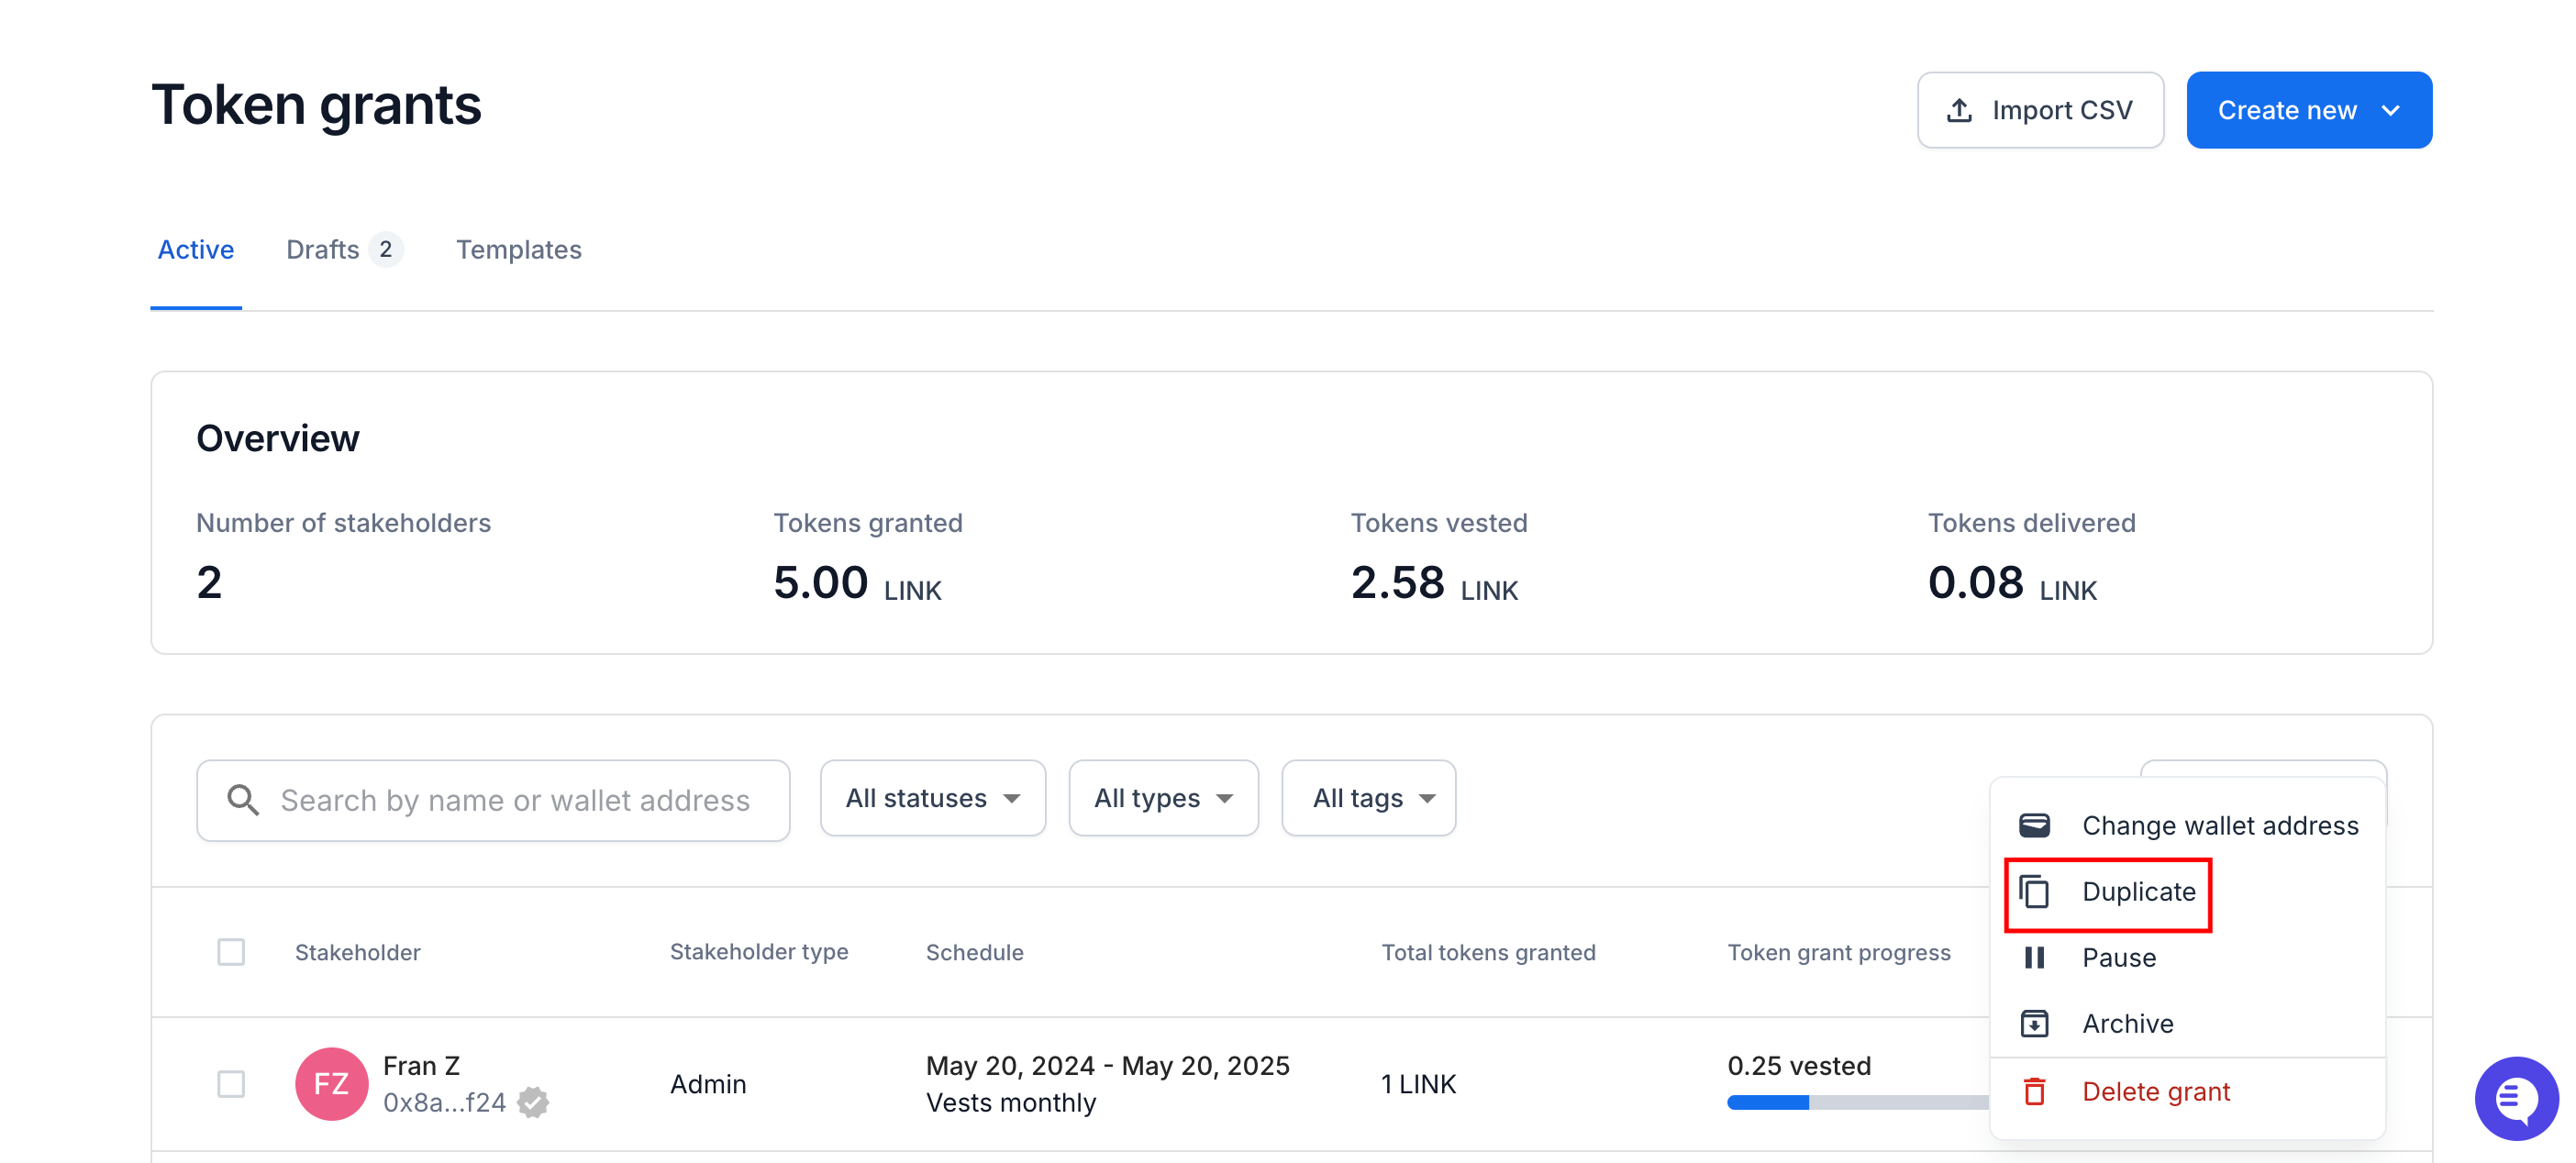
Task: Switch to the Active tab
Action: [196, 249]
